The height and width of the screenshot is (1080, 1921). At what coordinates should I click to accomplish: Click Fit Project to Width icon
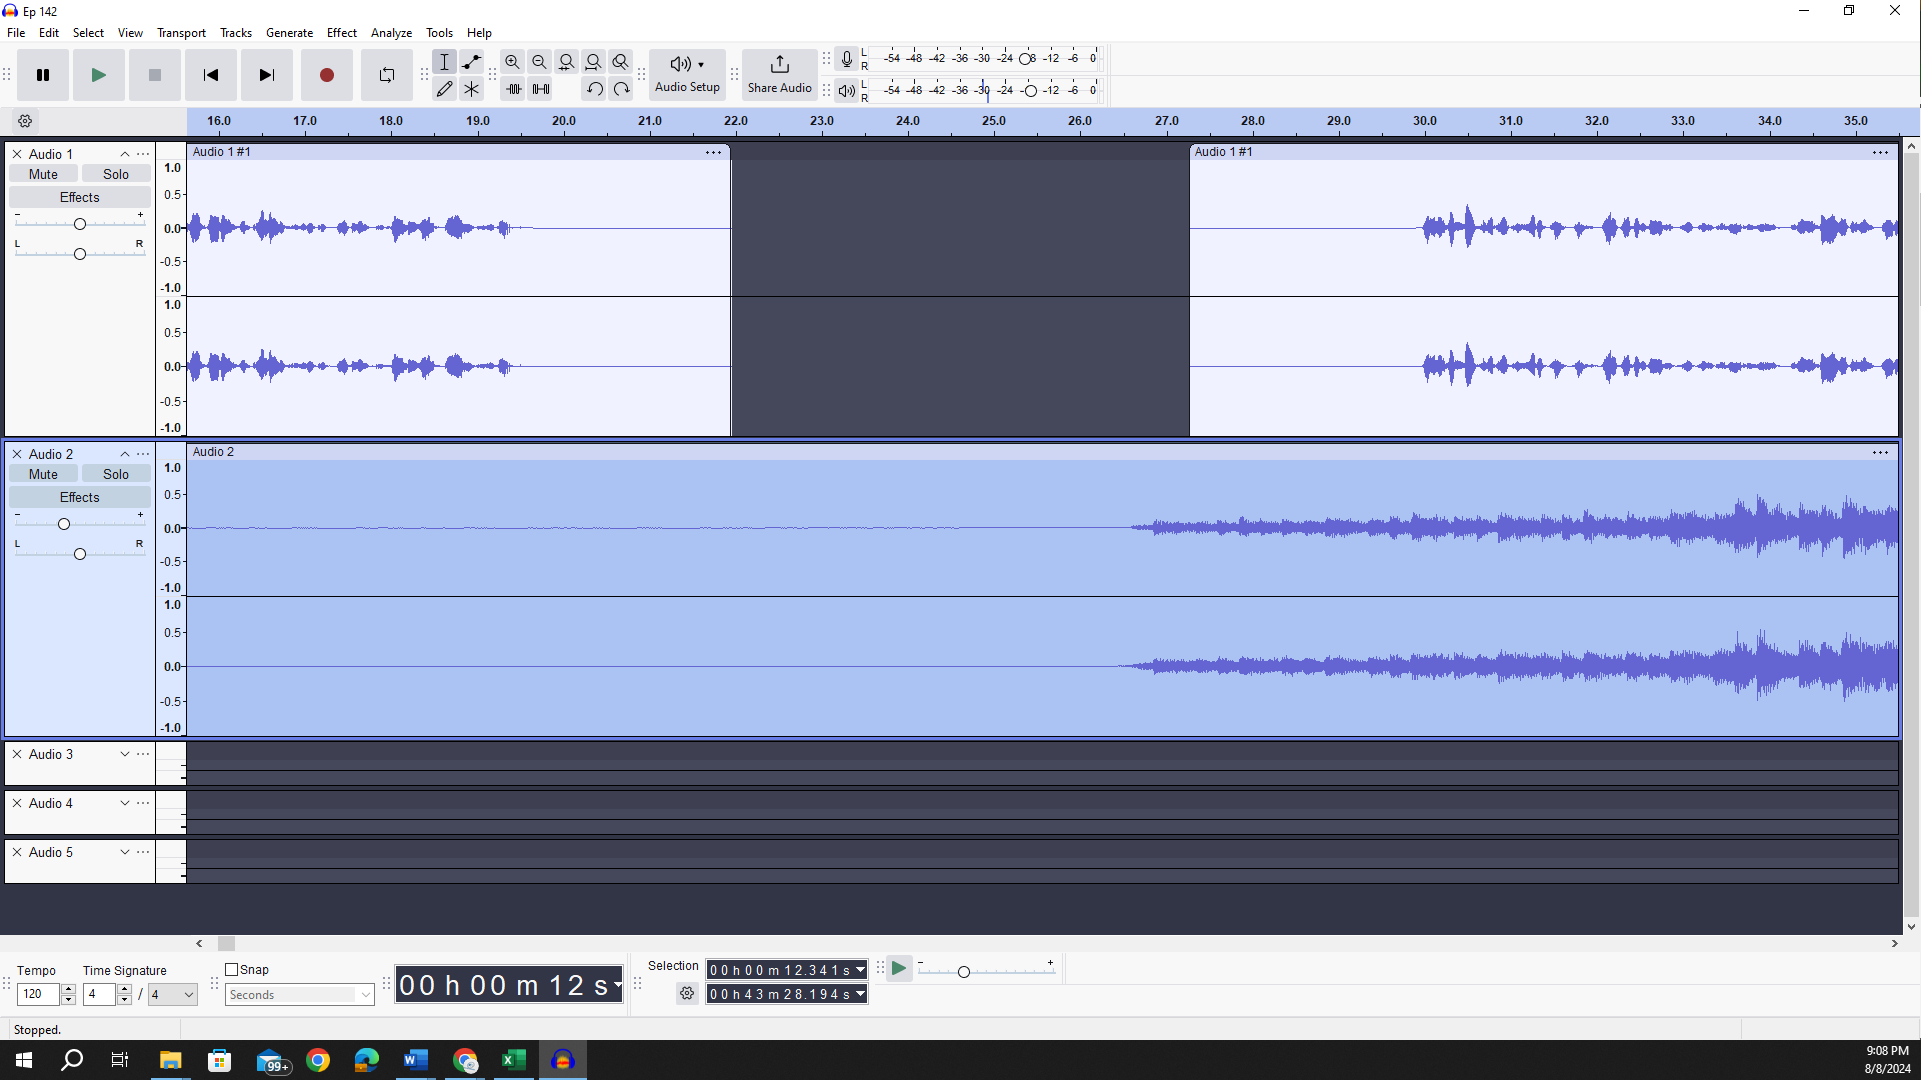point(593,61)
